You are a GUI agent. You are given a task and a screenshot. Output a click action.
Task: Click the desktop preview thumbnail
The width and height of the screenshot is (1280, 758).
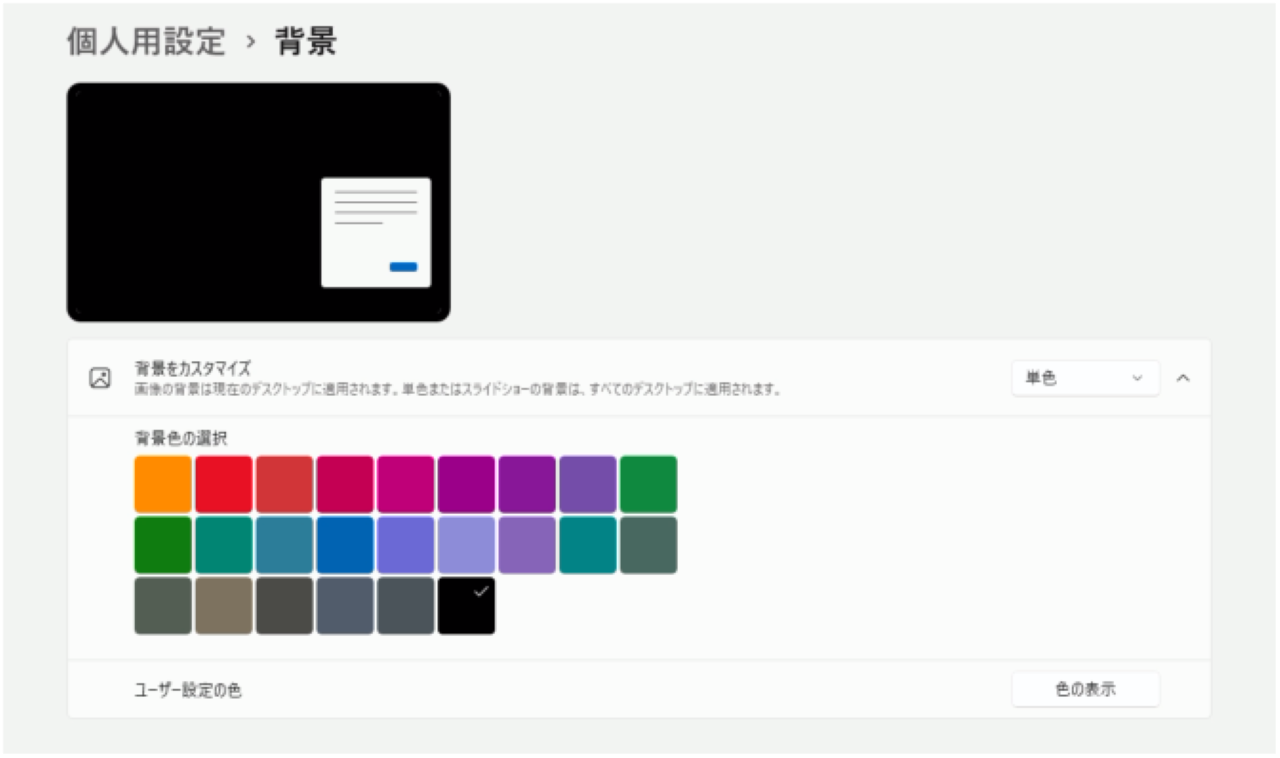click(x=258, y=200)
